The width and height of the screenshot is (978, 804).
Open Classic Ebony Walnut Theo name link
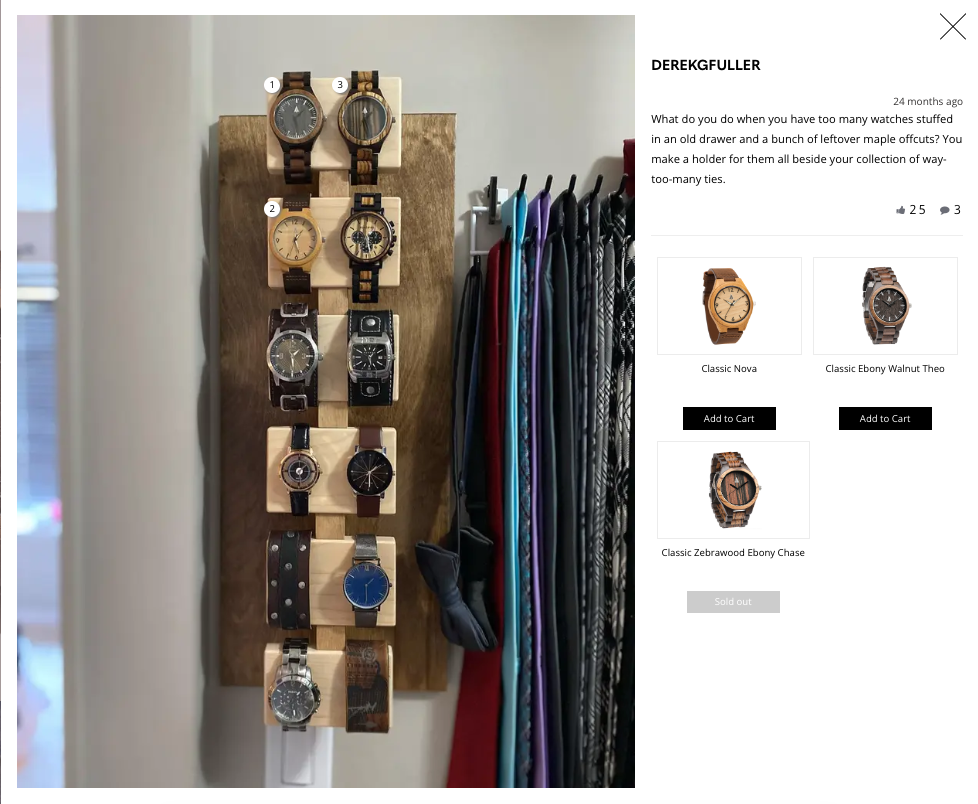pos(885,369)
